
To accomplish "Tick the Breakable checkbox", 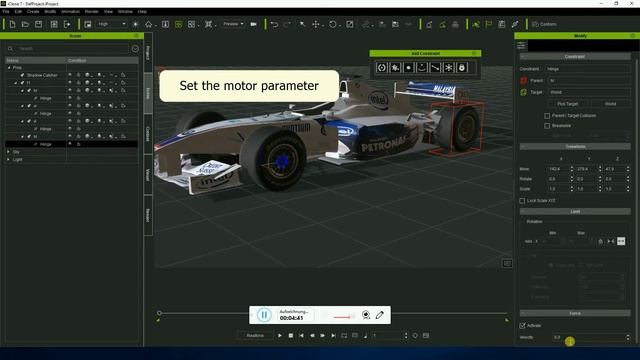I will (547, 126).
